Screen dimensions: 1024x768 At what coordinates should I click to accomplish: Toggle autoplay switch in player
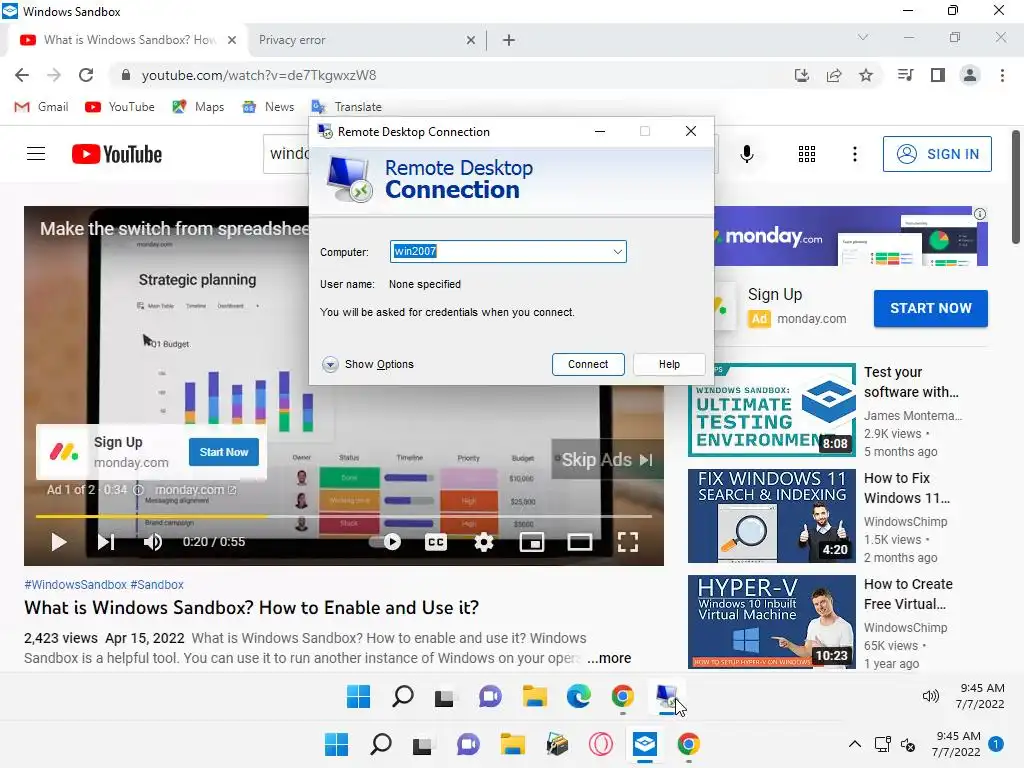click(385, 542)
